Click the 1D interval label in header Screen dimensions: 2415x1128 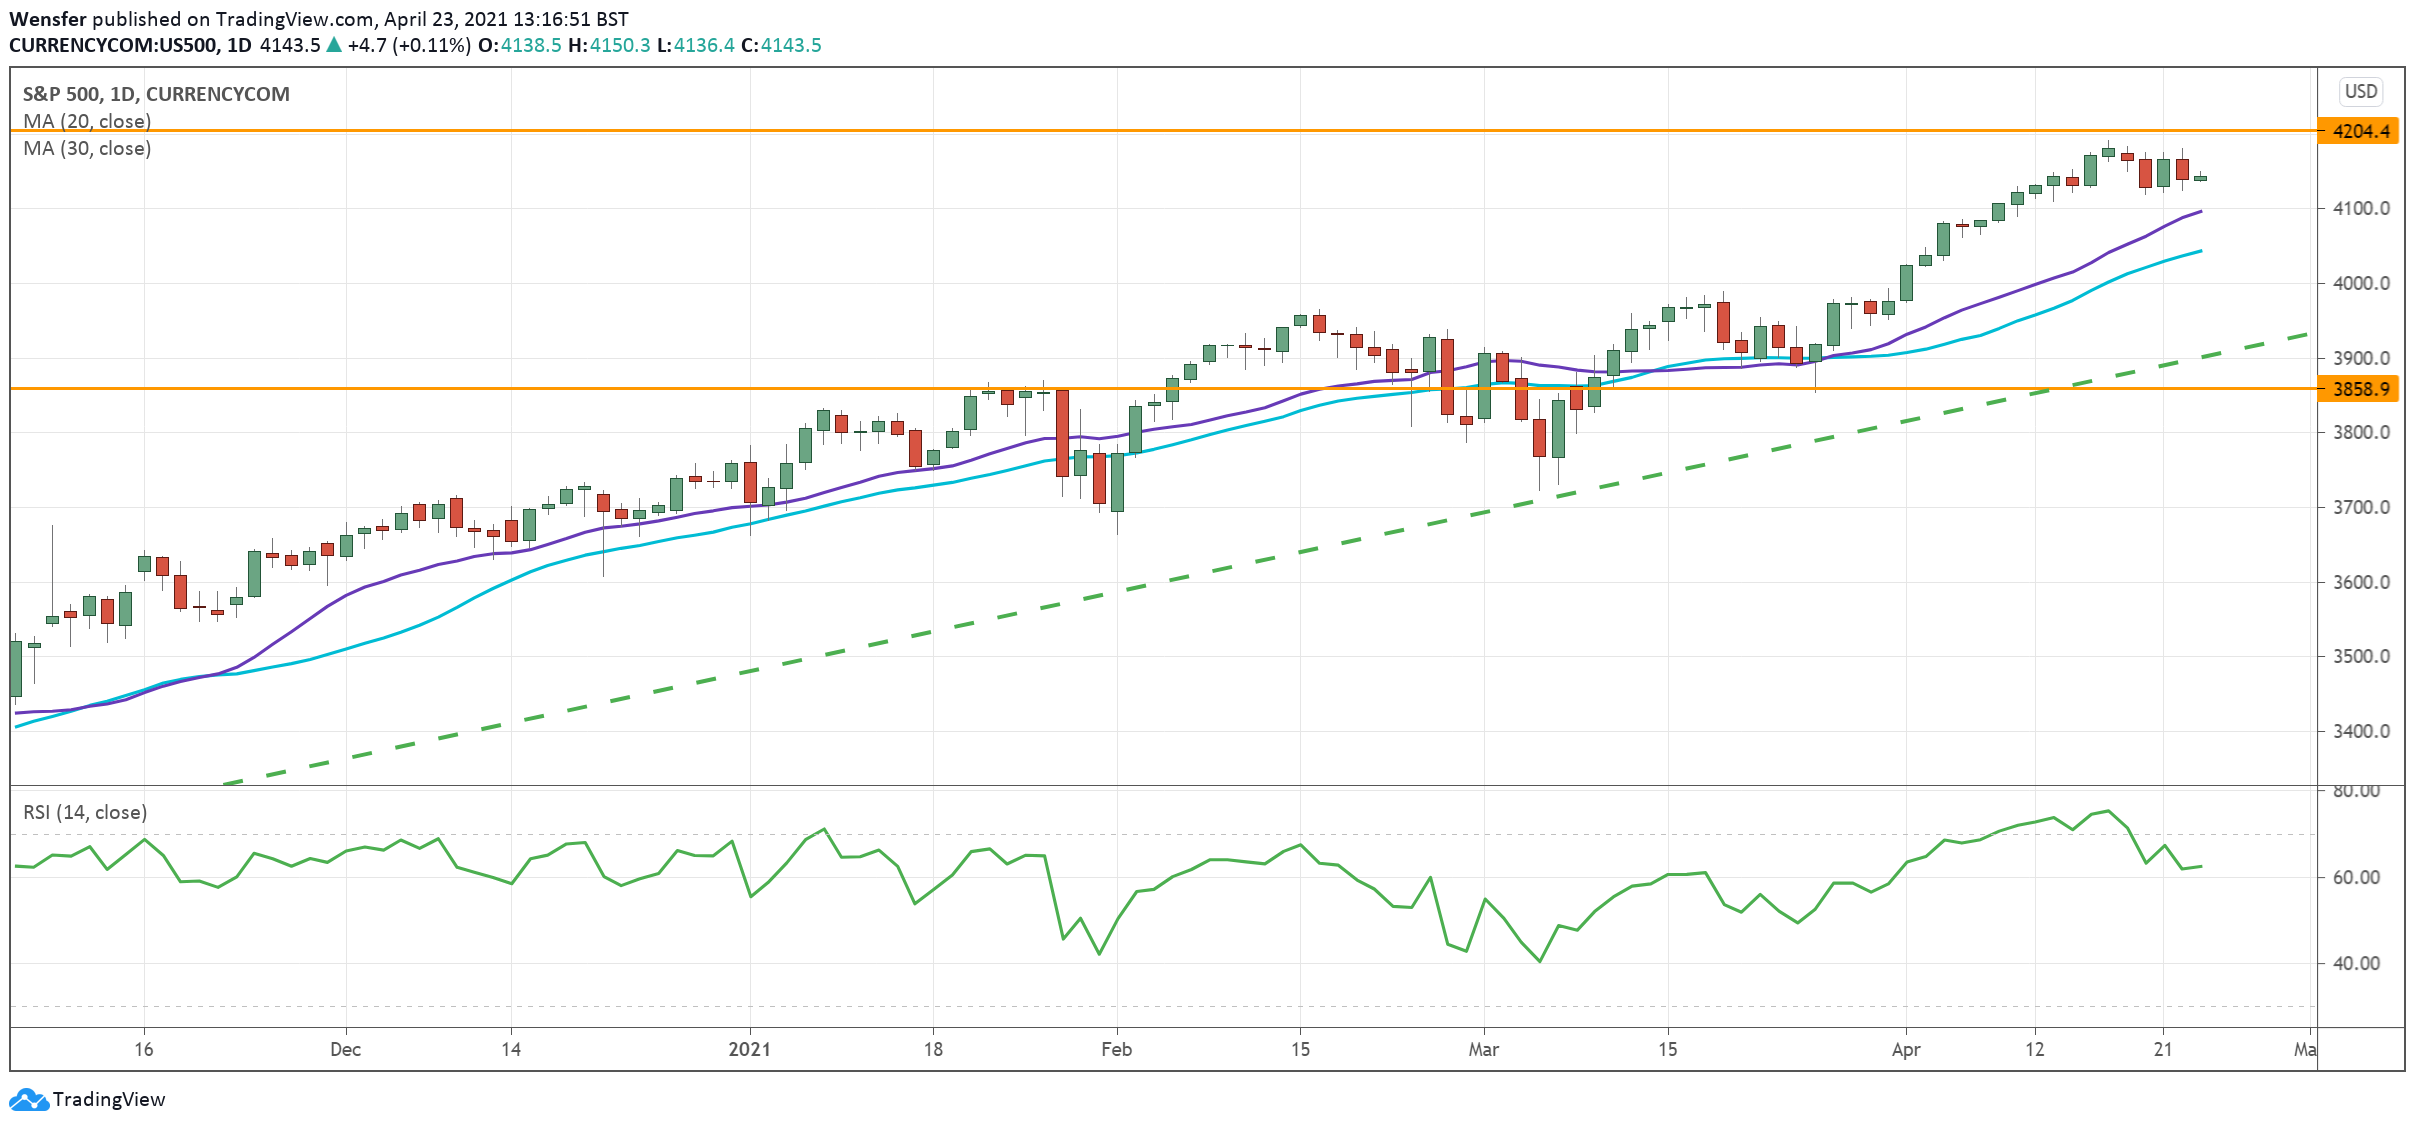coord(239,45)
